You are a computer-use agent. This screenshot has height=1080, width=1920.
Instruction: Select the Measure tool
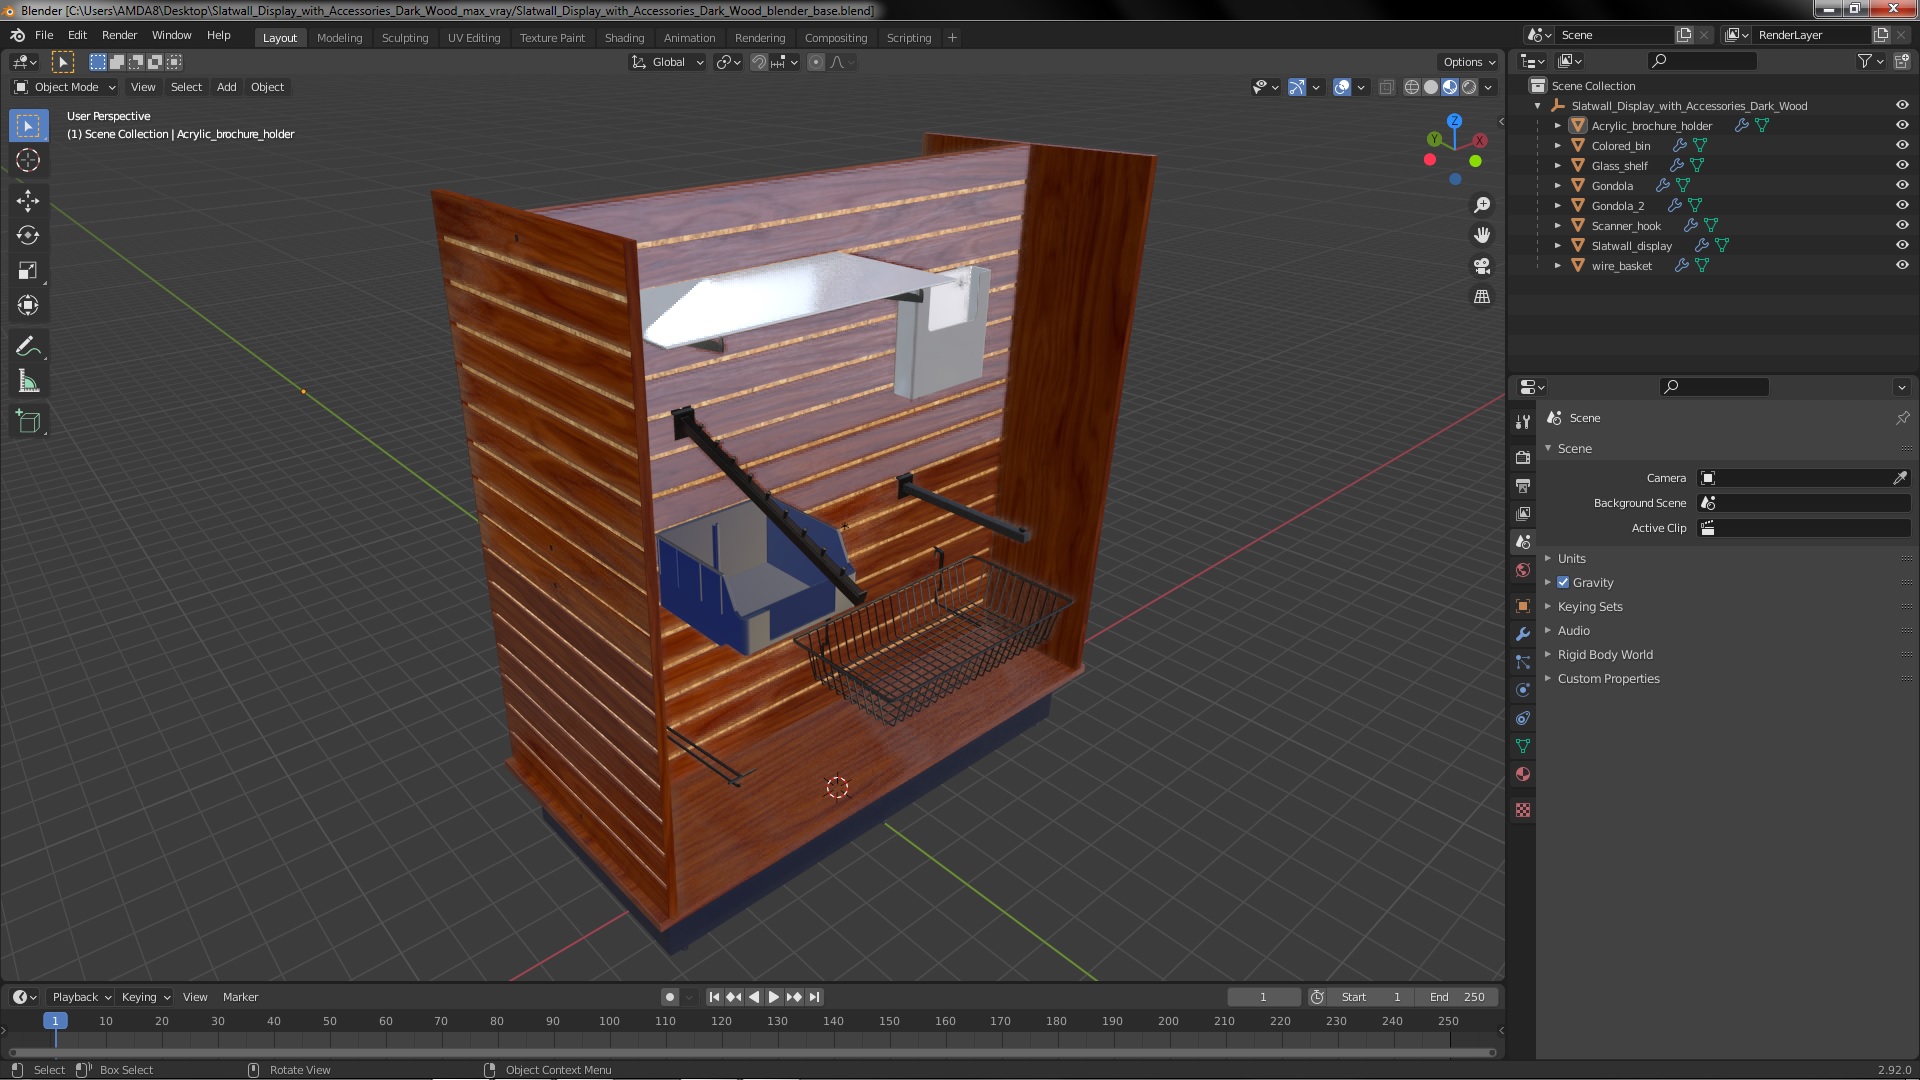tap(28, 382)
